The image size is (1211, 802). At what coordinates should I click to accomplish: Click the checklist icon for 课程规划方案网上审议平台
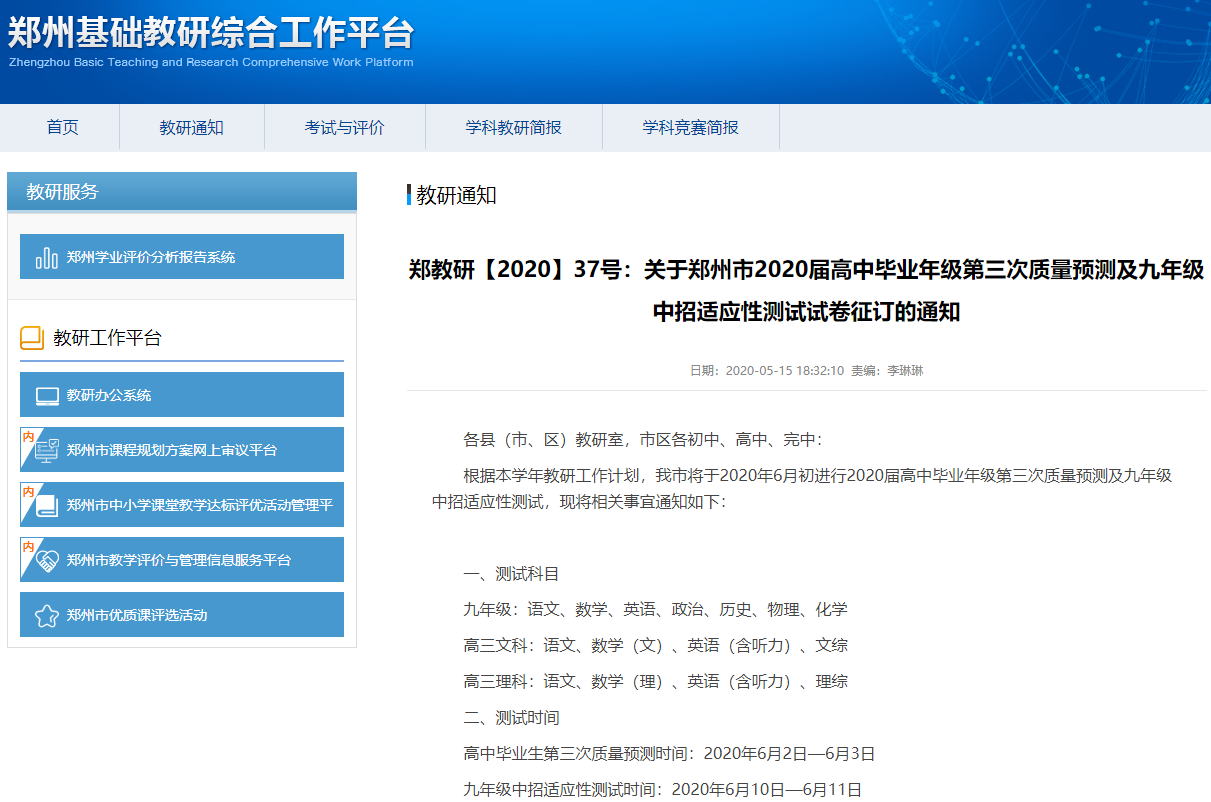click(47, 452)
